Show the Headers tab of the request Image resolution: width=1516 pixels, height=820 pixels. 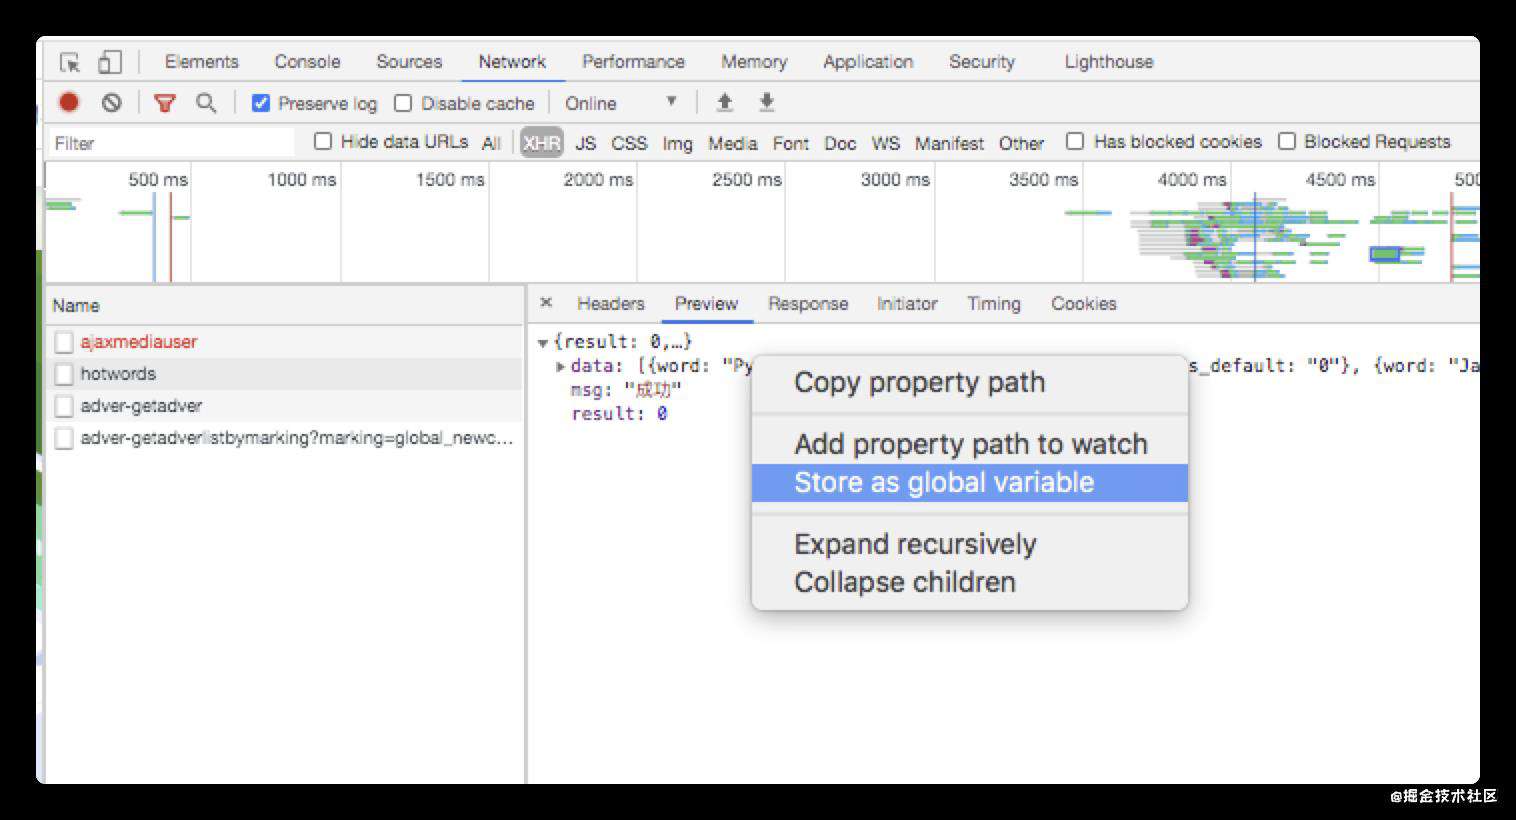pos(610,304)
